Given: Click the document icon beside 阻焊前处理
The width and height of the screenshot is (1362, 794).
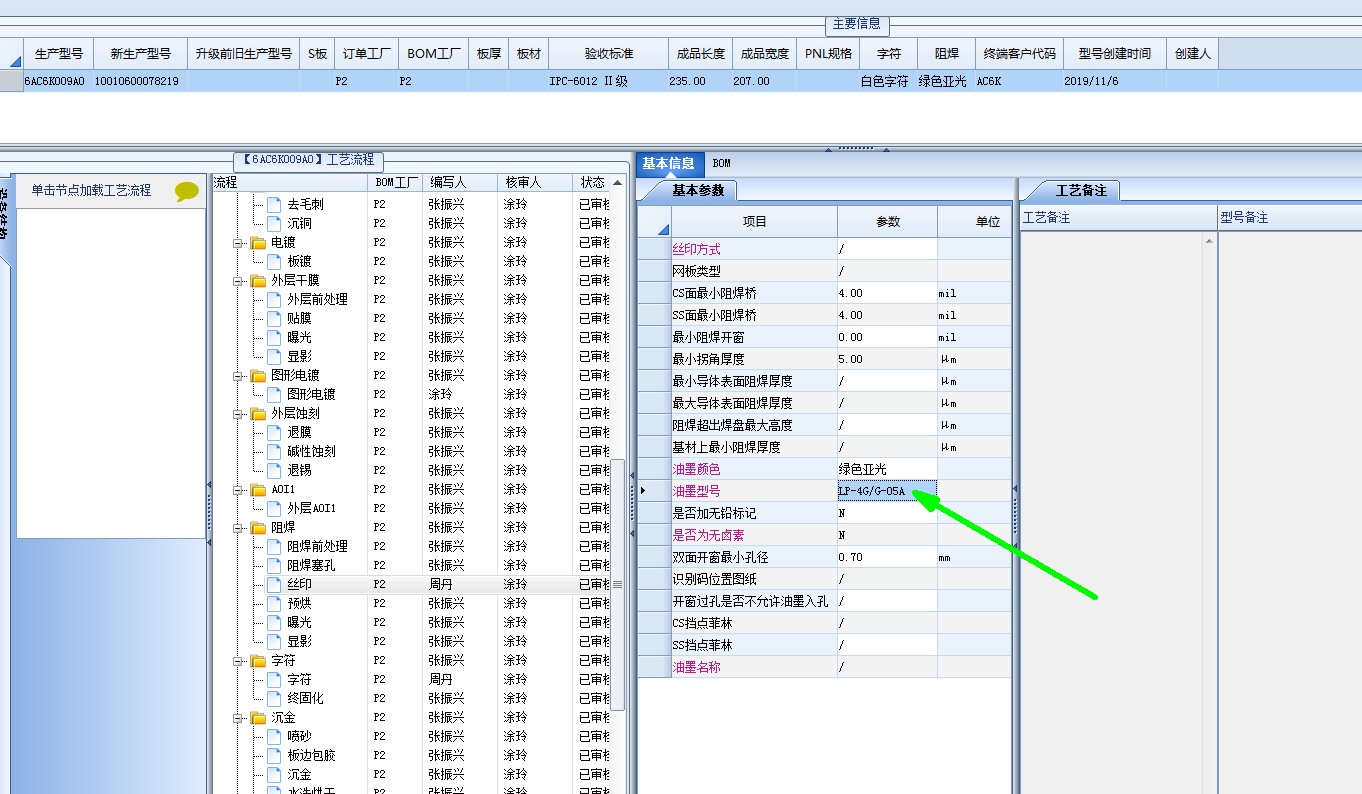Looking at the screenshot, I should (x=274, y=546).
